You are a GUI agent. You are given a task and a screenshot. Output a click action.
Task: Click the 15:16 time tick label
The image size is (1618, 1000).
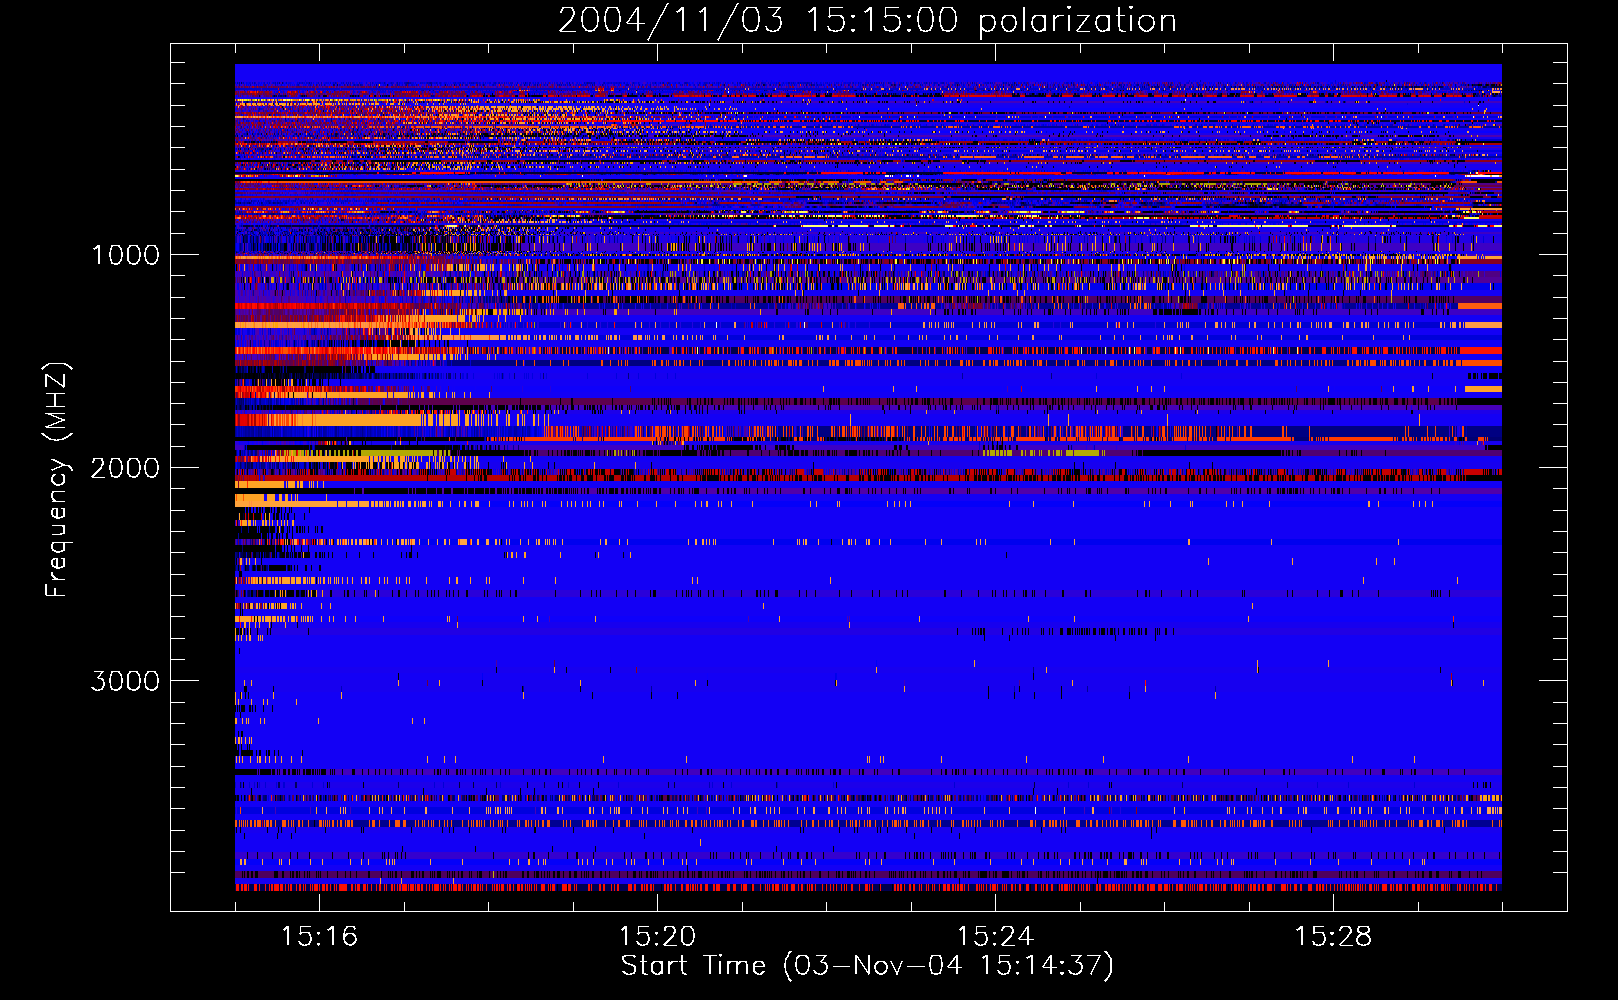319,936
